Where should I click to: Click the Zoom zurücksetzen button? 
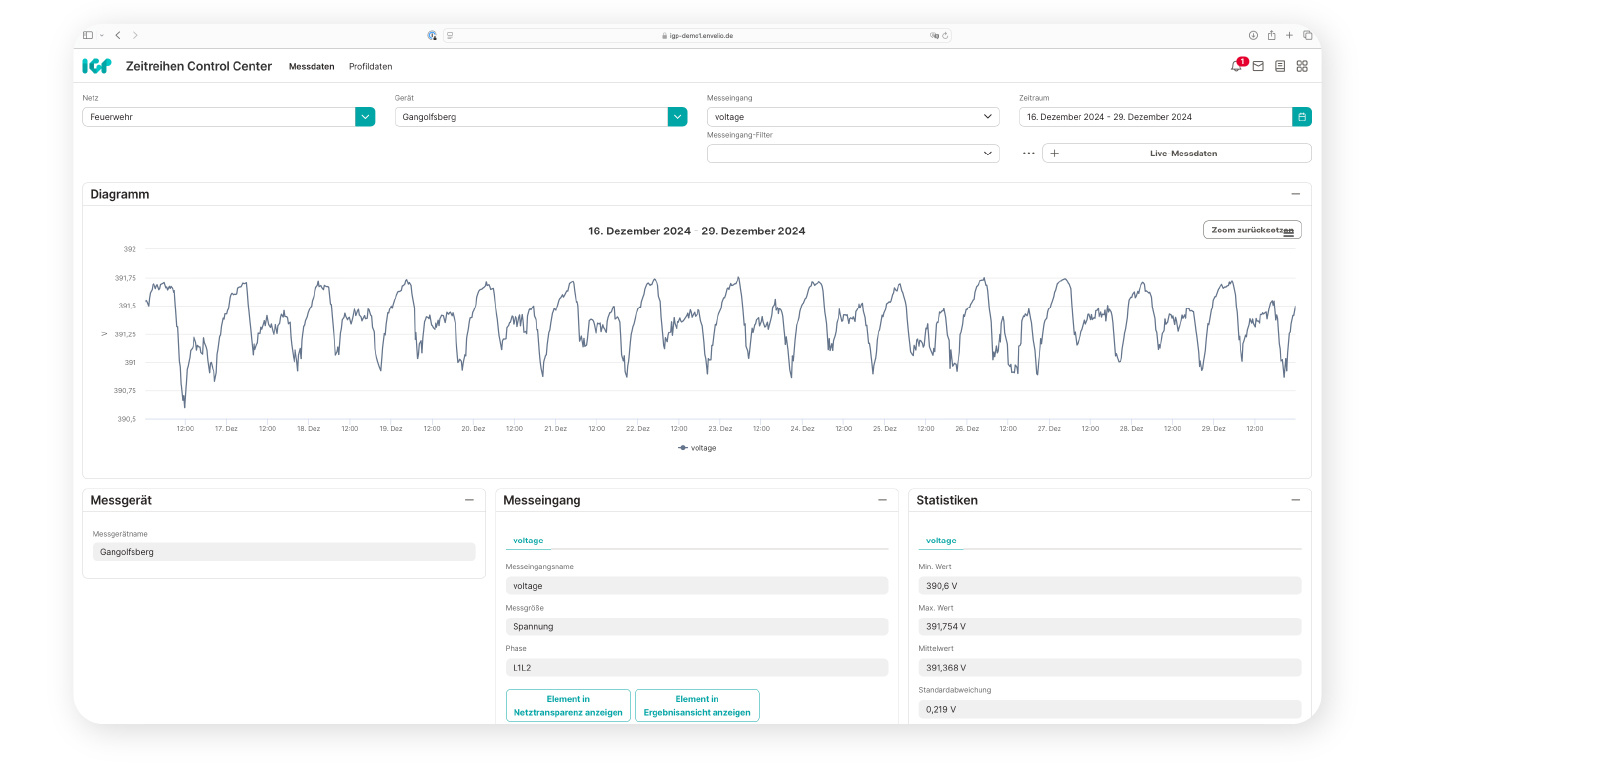[1252, 230]
